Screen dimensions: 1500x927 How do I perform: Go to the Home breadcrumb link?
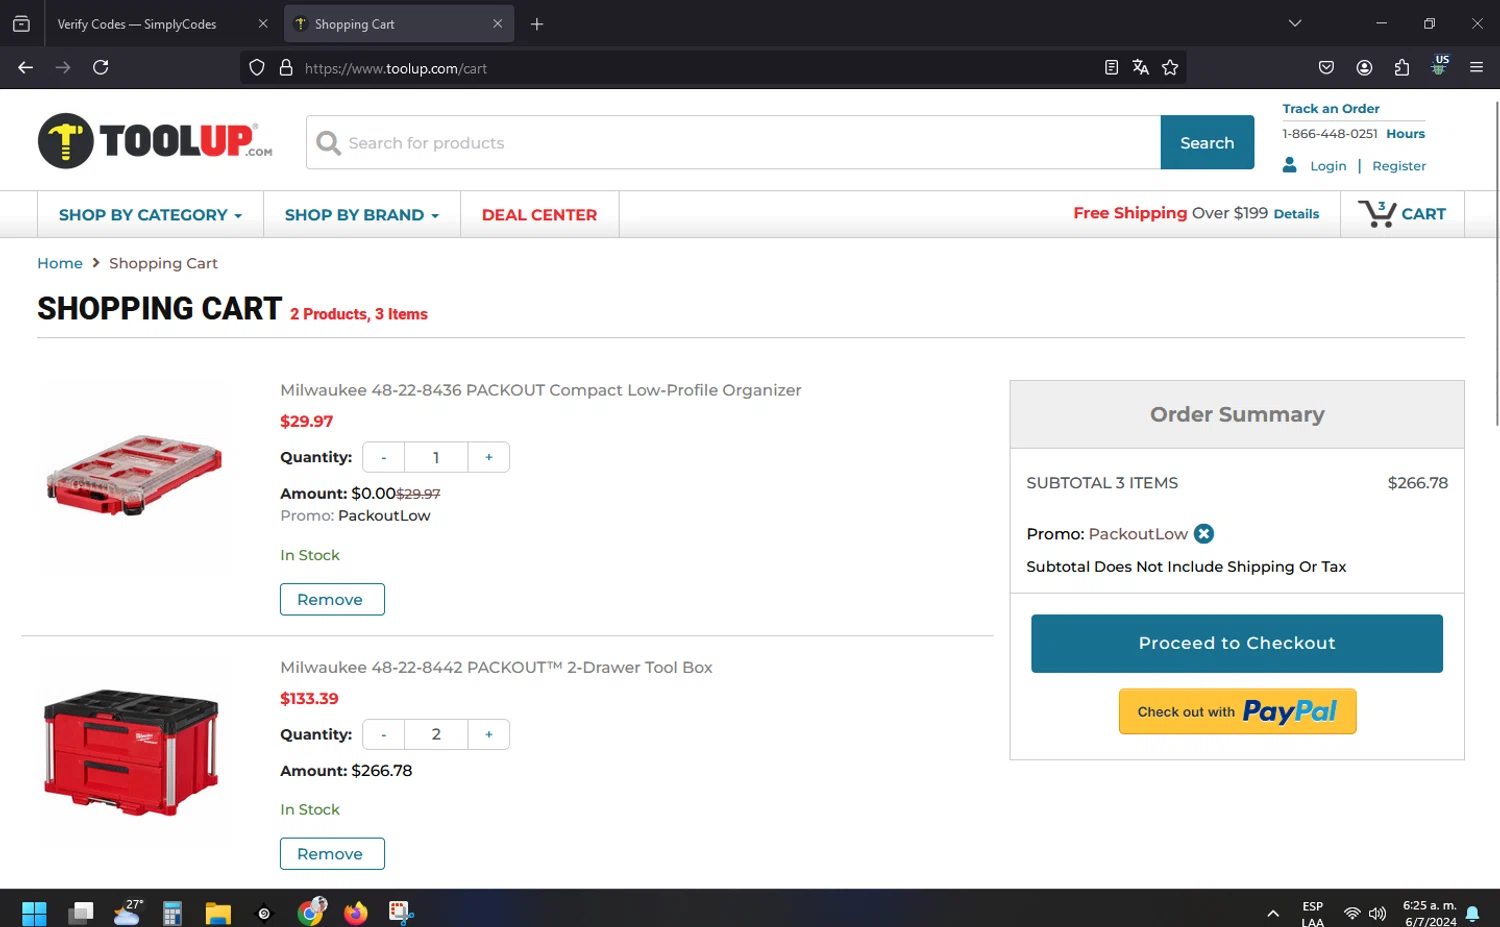[60, 263]
